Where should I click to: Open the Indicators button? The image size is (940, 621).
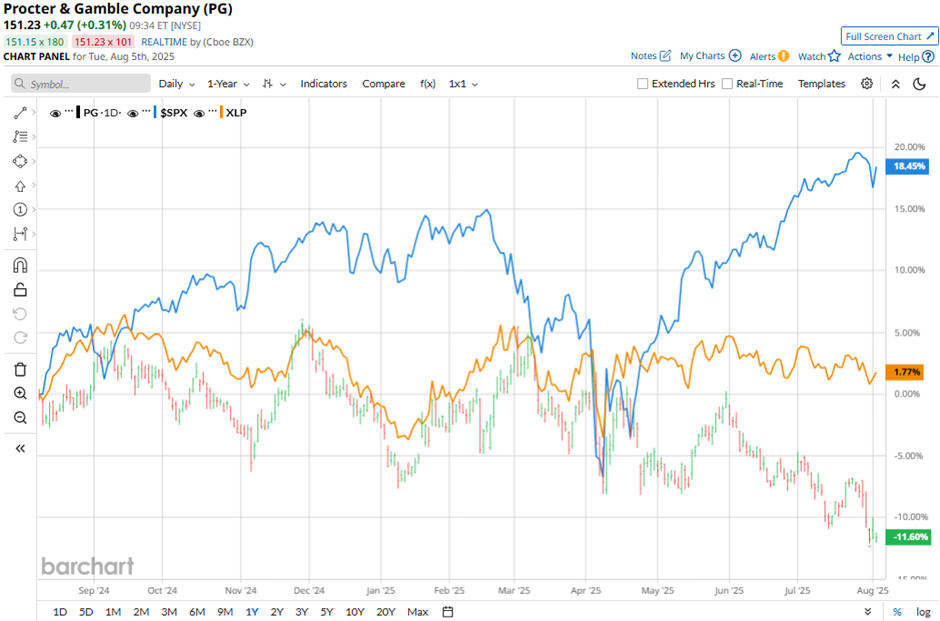pyautogui.click(x=324, y=84)
